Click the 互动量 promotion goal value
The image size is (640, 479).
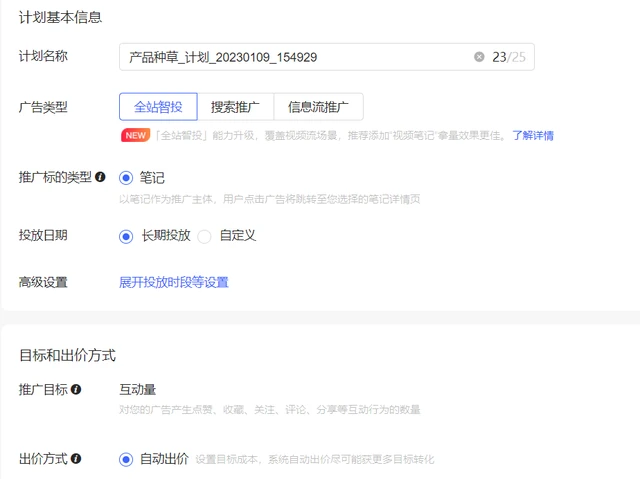(x=138, y=389)
